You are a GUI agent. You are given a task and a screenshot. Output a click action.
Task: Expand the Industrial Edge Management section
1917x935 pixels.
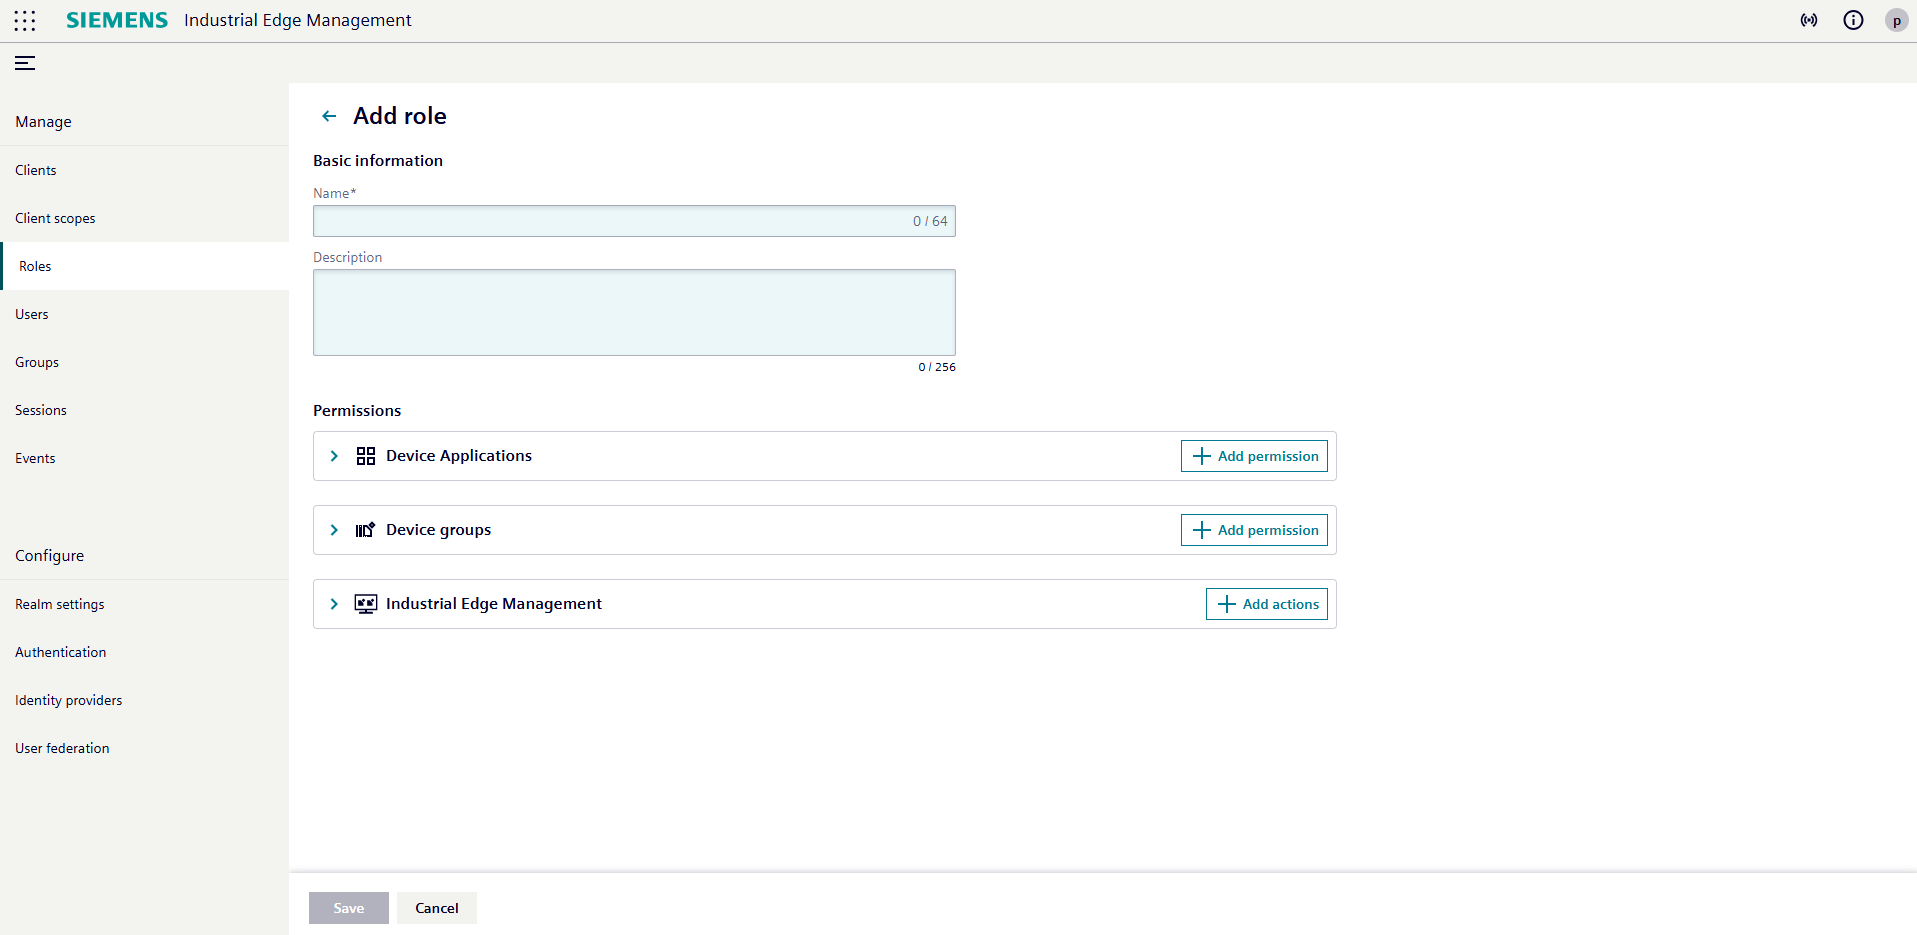334,604
